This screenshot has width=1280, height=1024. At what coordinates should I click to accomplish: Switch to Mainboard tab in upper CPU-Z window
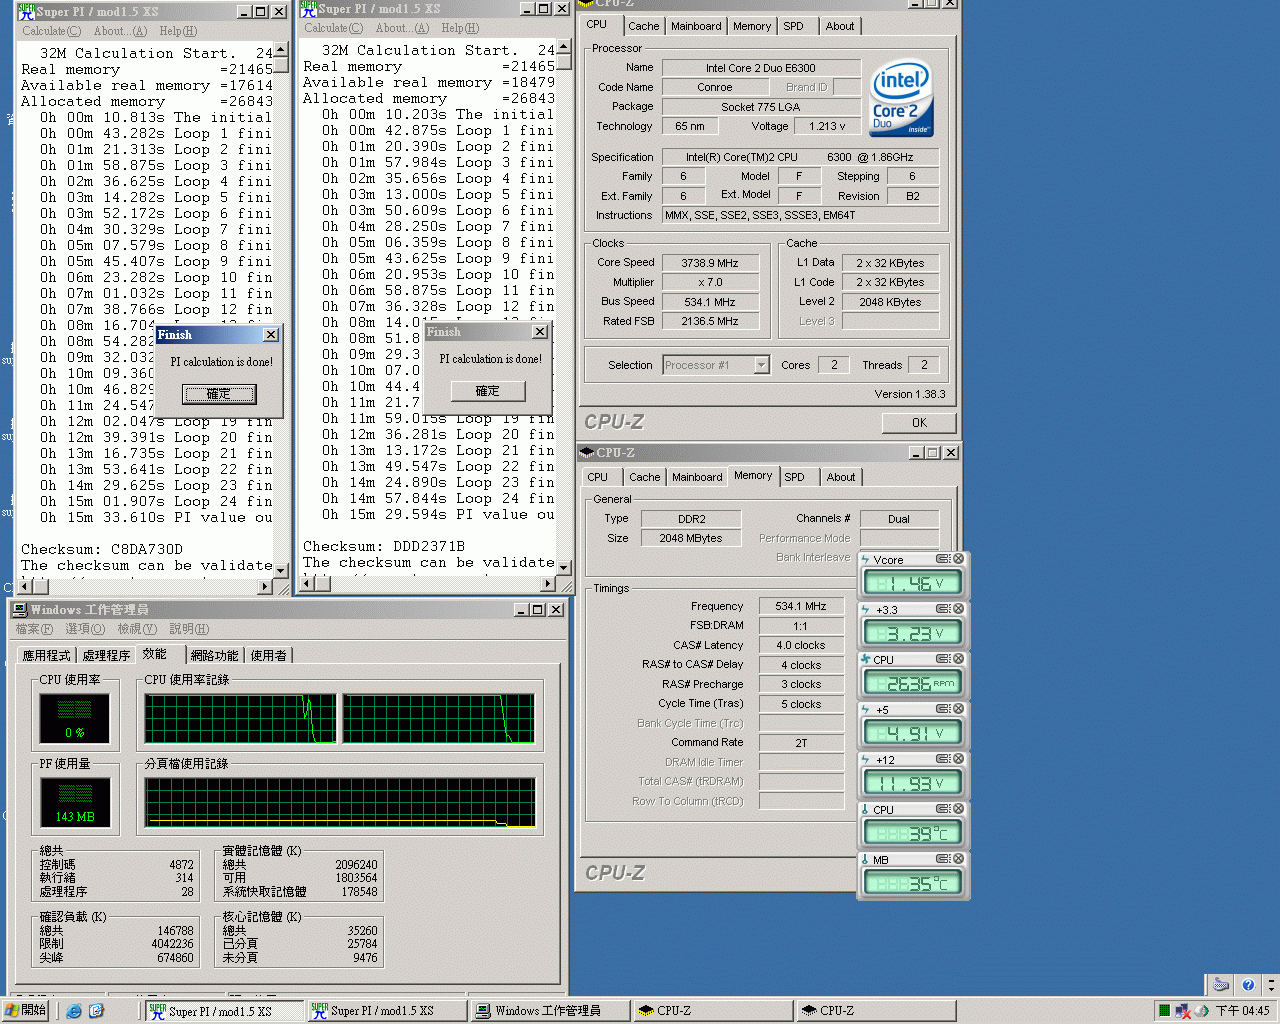pos(697,26)
